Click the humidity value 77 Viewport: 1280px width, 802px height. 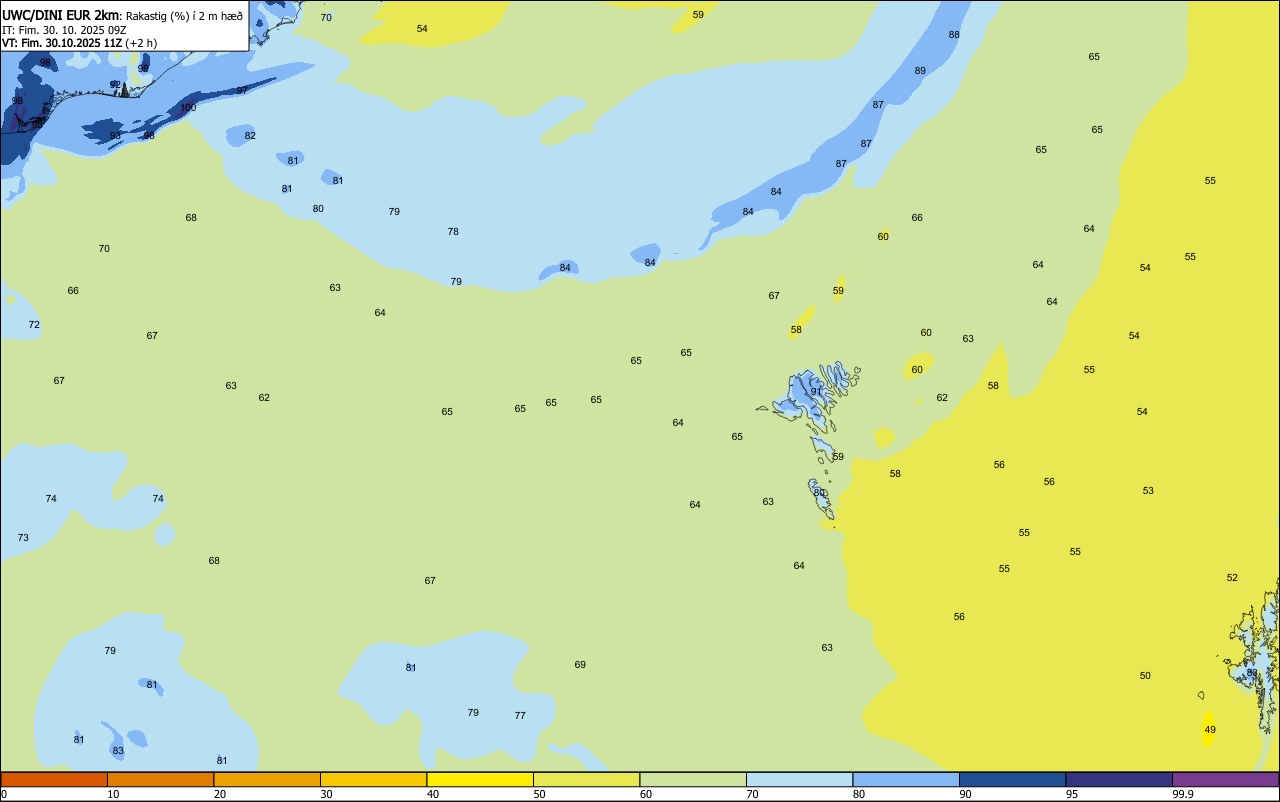click(520, 716)
